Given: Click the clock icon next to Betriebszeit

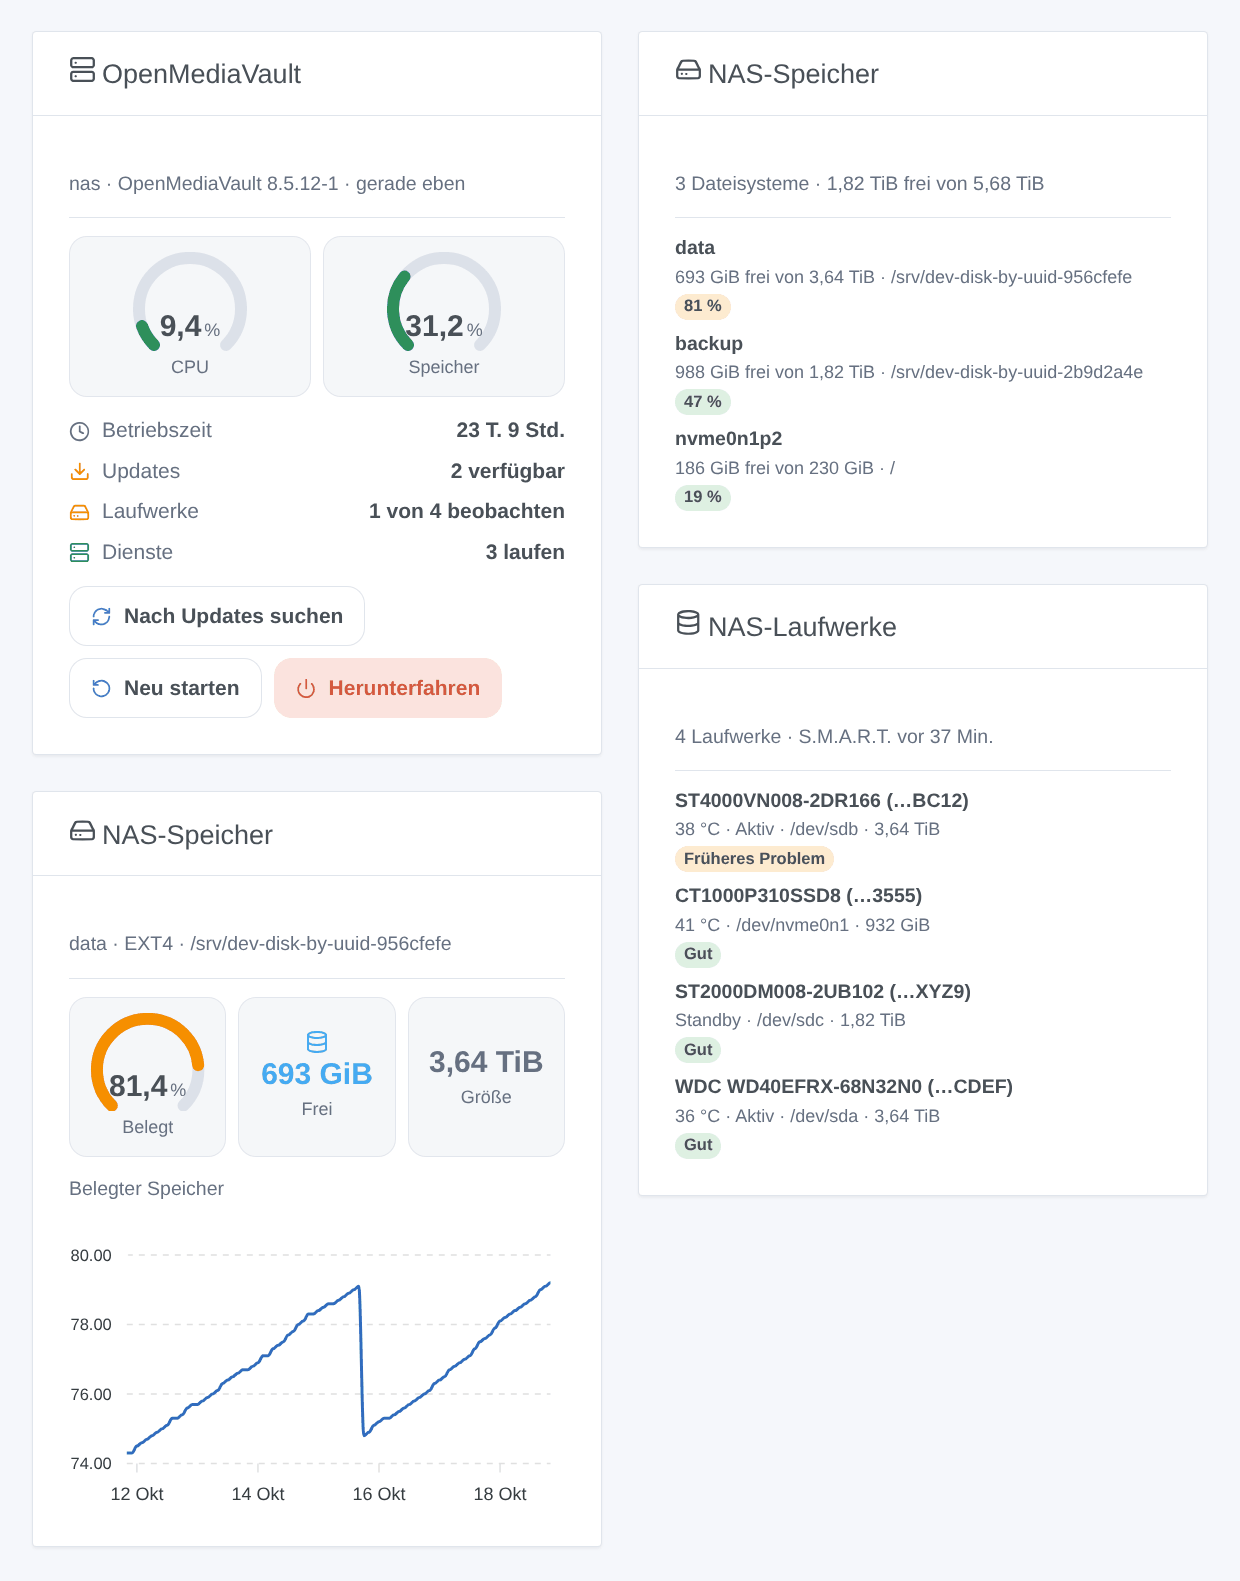Looking at the screenshot, I should pos(80,431).
